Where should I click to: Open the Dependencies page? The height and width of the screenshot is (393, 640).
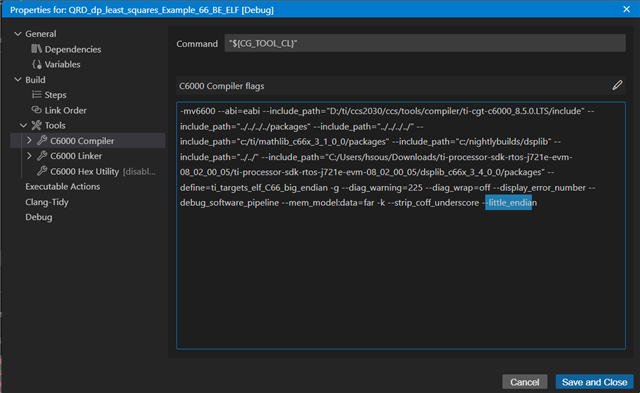coord(73,49)
